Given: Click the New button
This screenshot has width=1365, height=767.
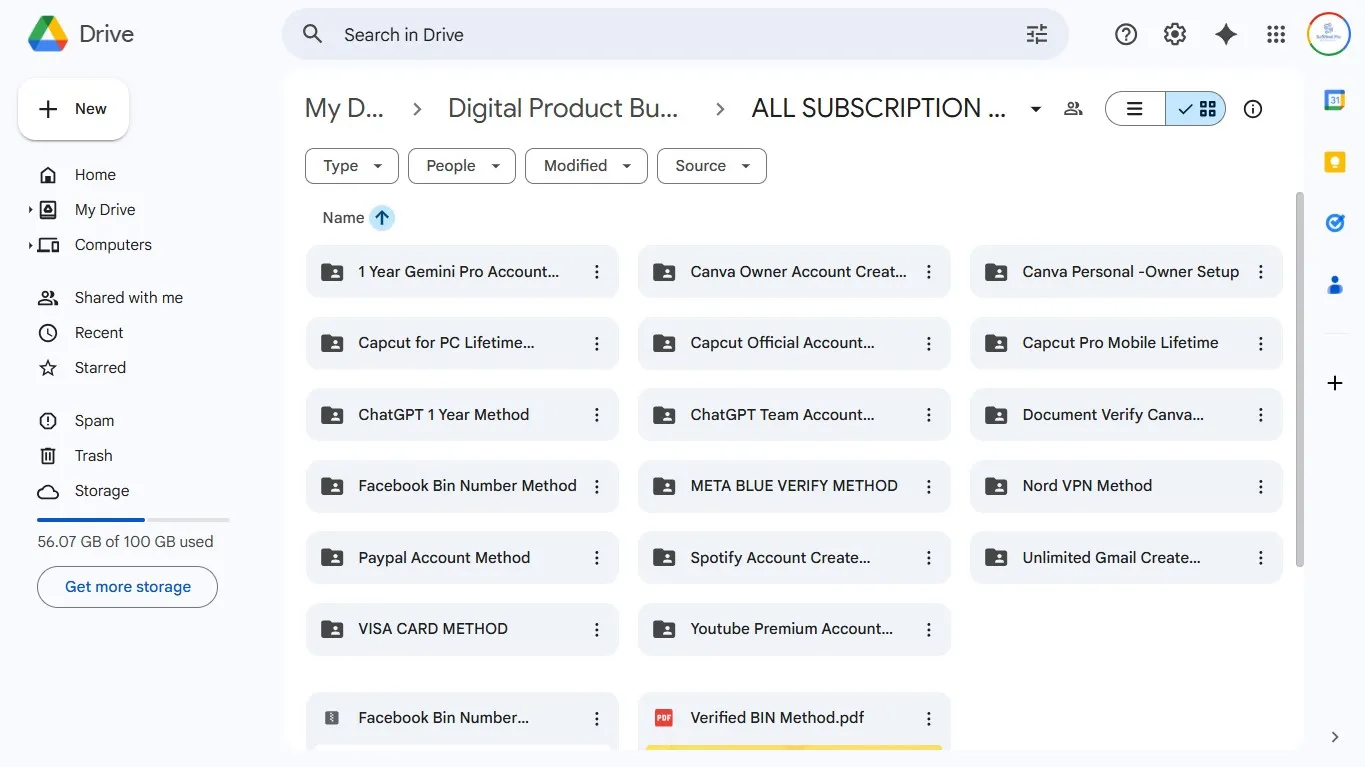Looking at the screenshot, I should pos(73,109).
